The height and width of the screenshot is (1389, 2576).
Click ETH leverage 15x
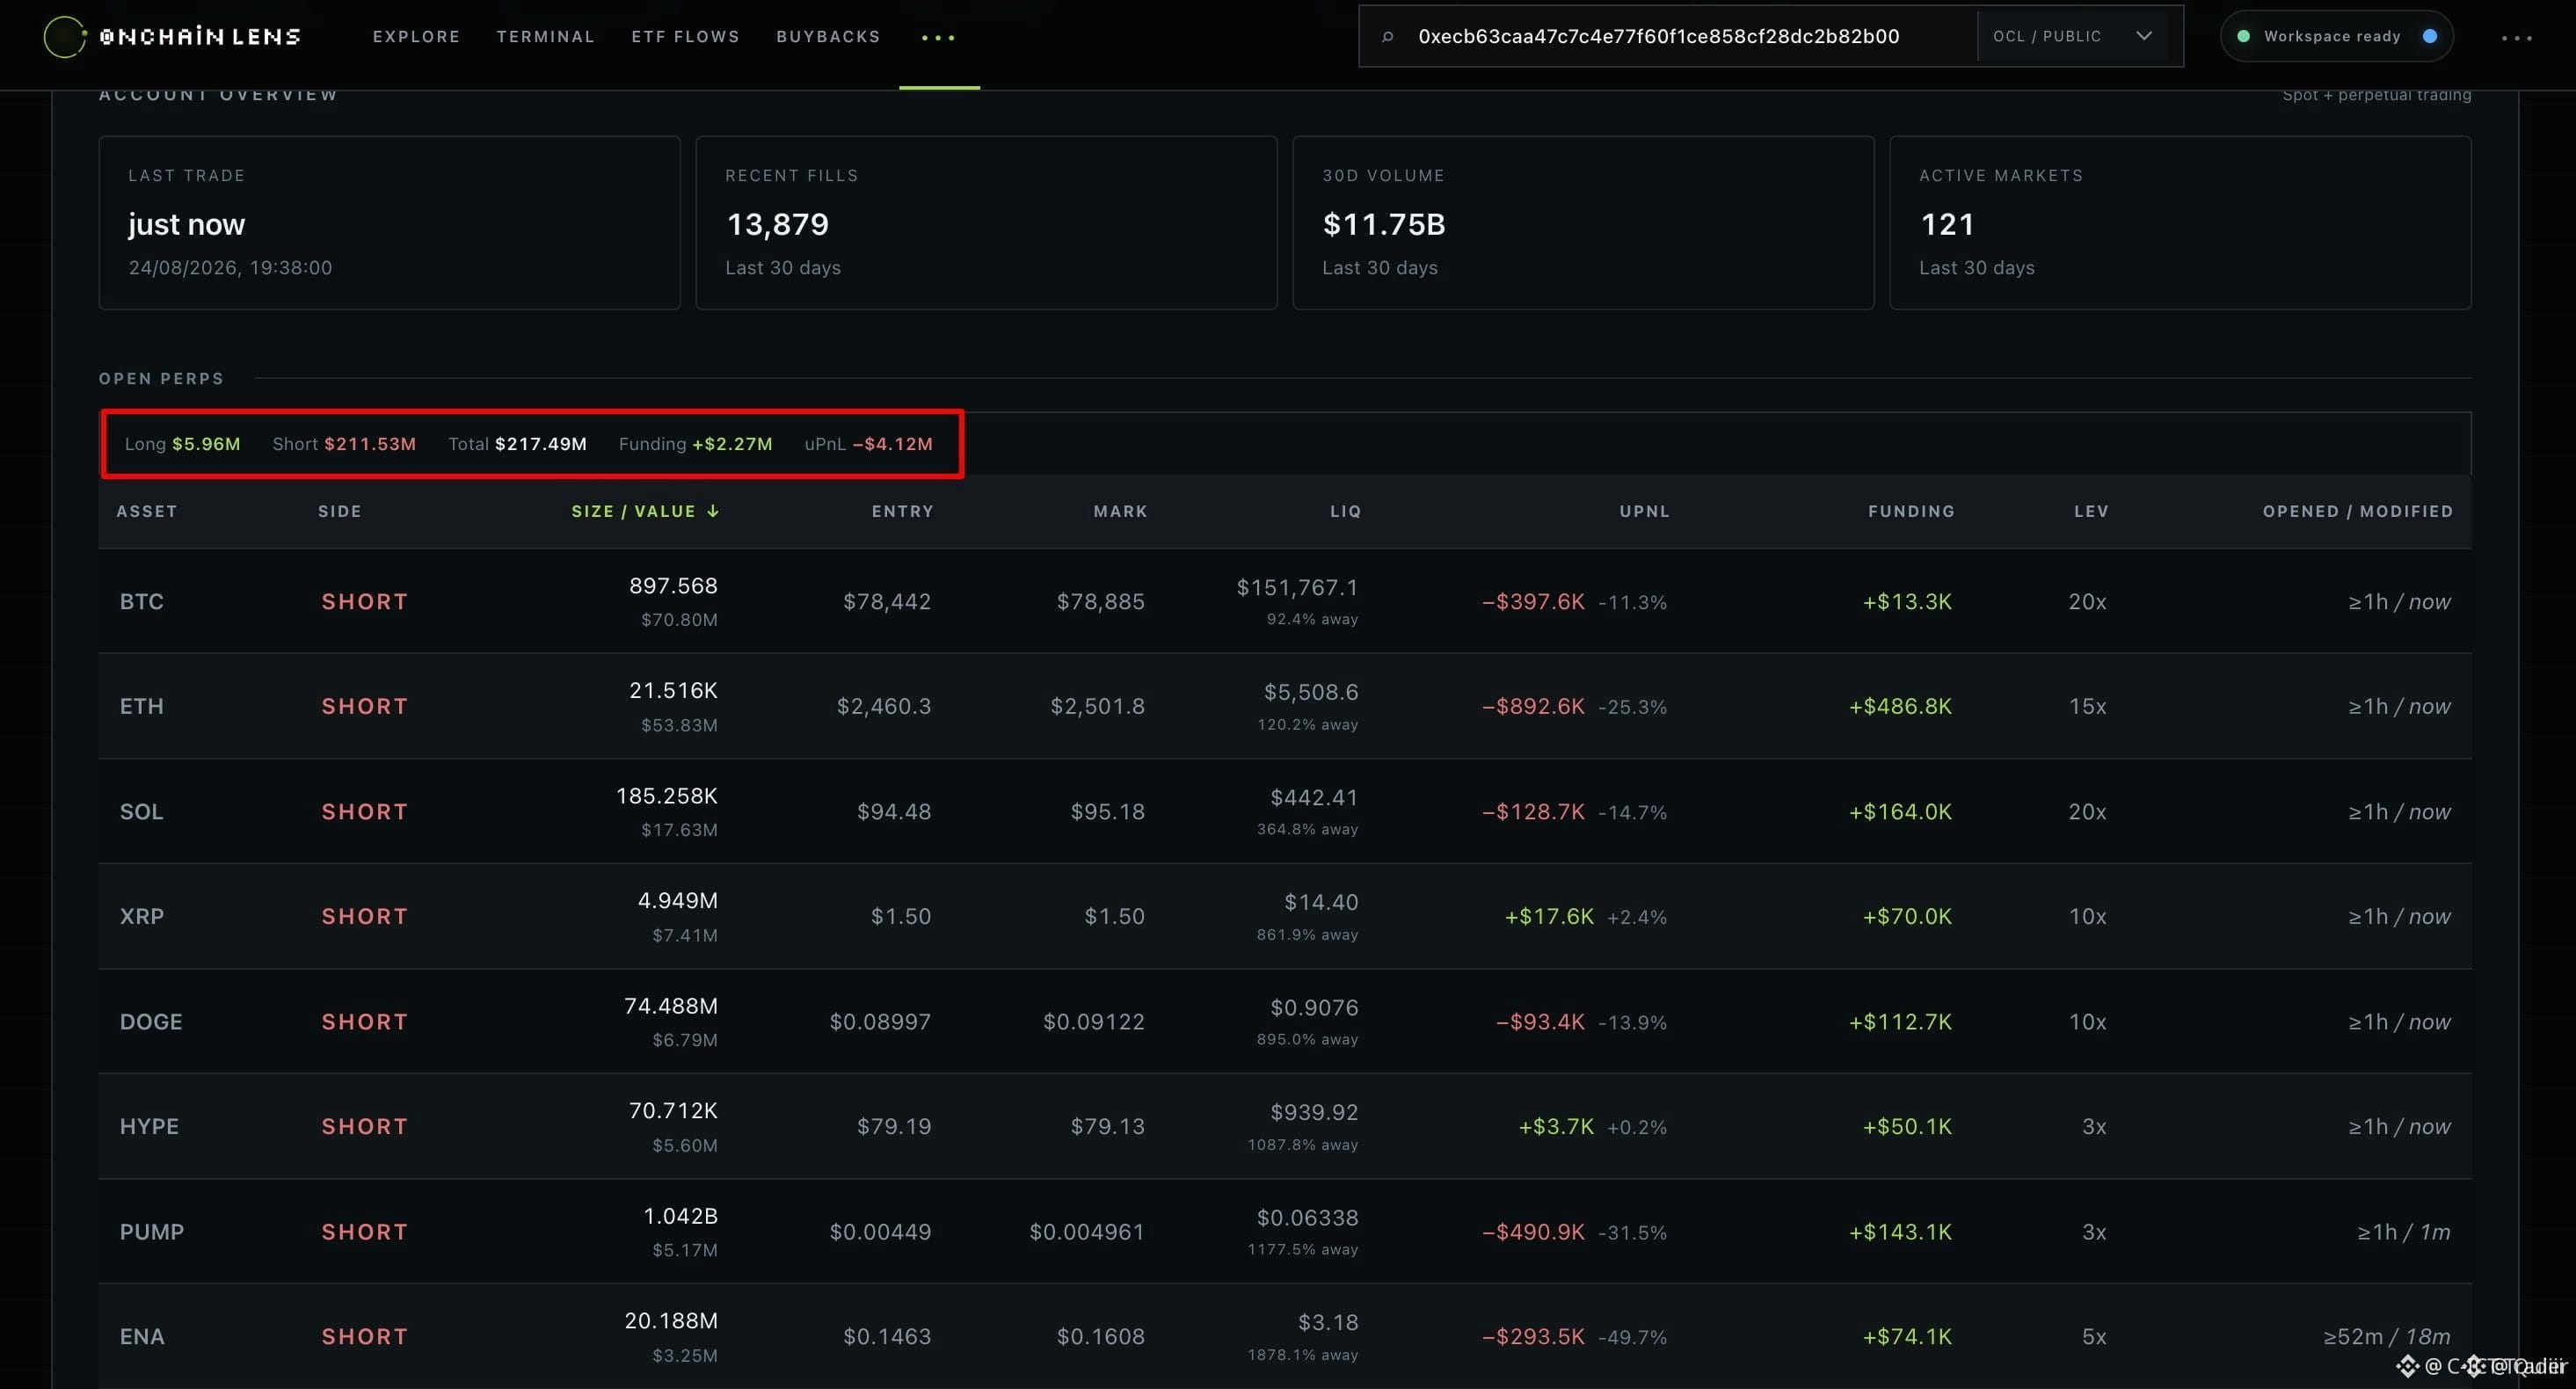point(2087,706)
